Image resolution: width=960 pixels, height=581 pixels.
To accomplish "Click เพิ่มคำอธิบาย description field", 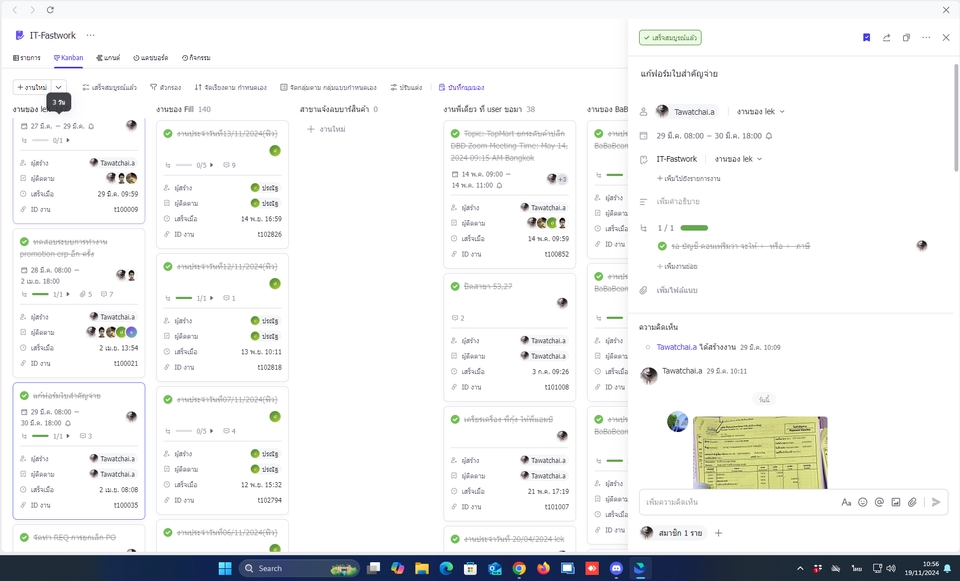I will 678,201.
